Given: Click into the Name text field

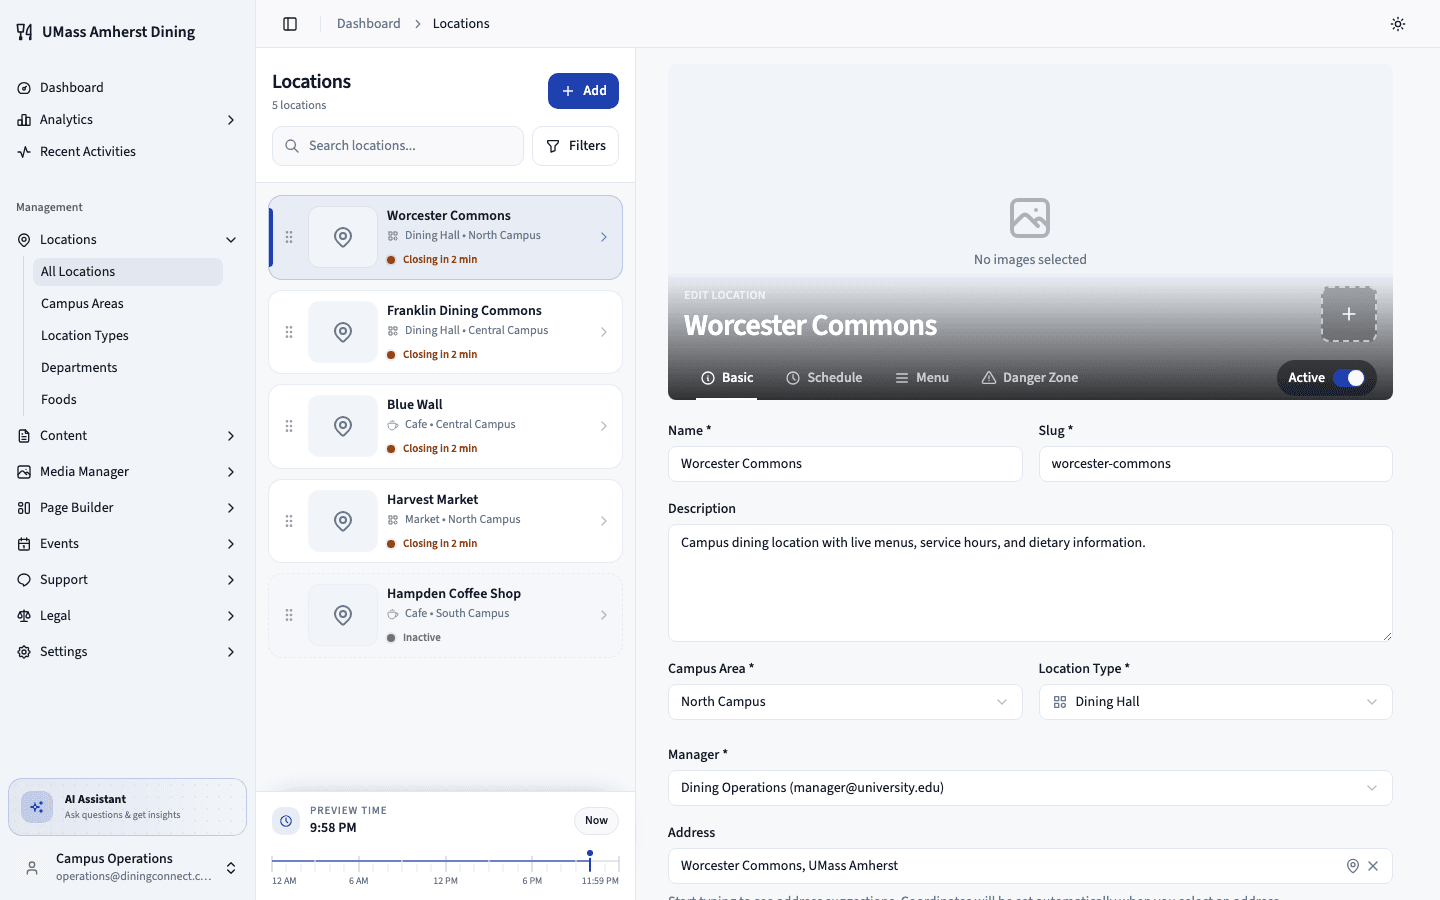Looking at the screenshot, I should [x=845, y=464].
